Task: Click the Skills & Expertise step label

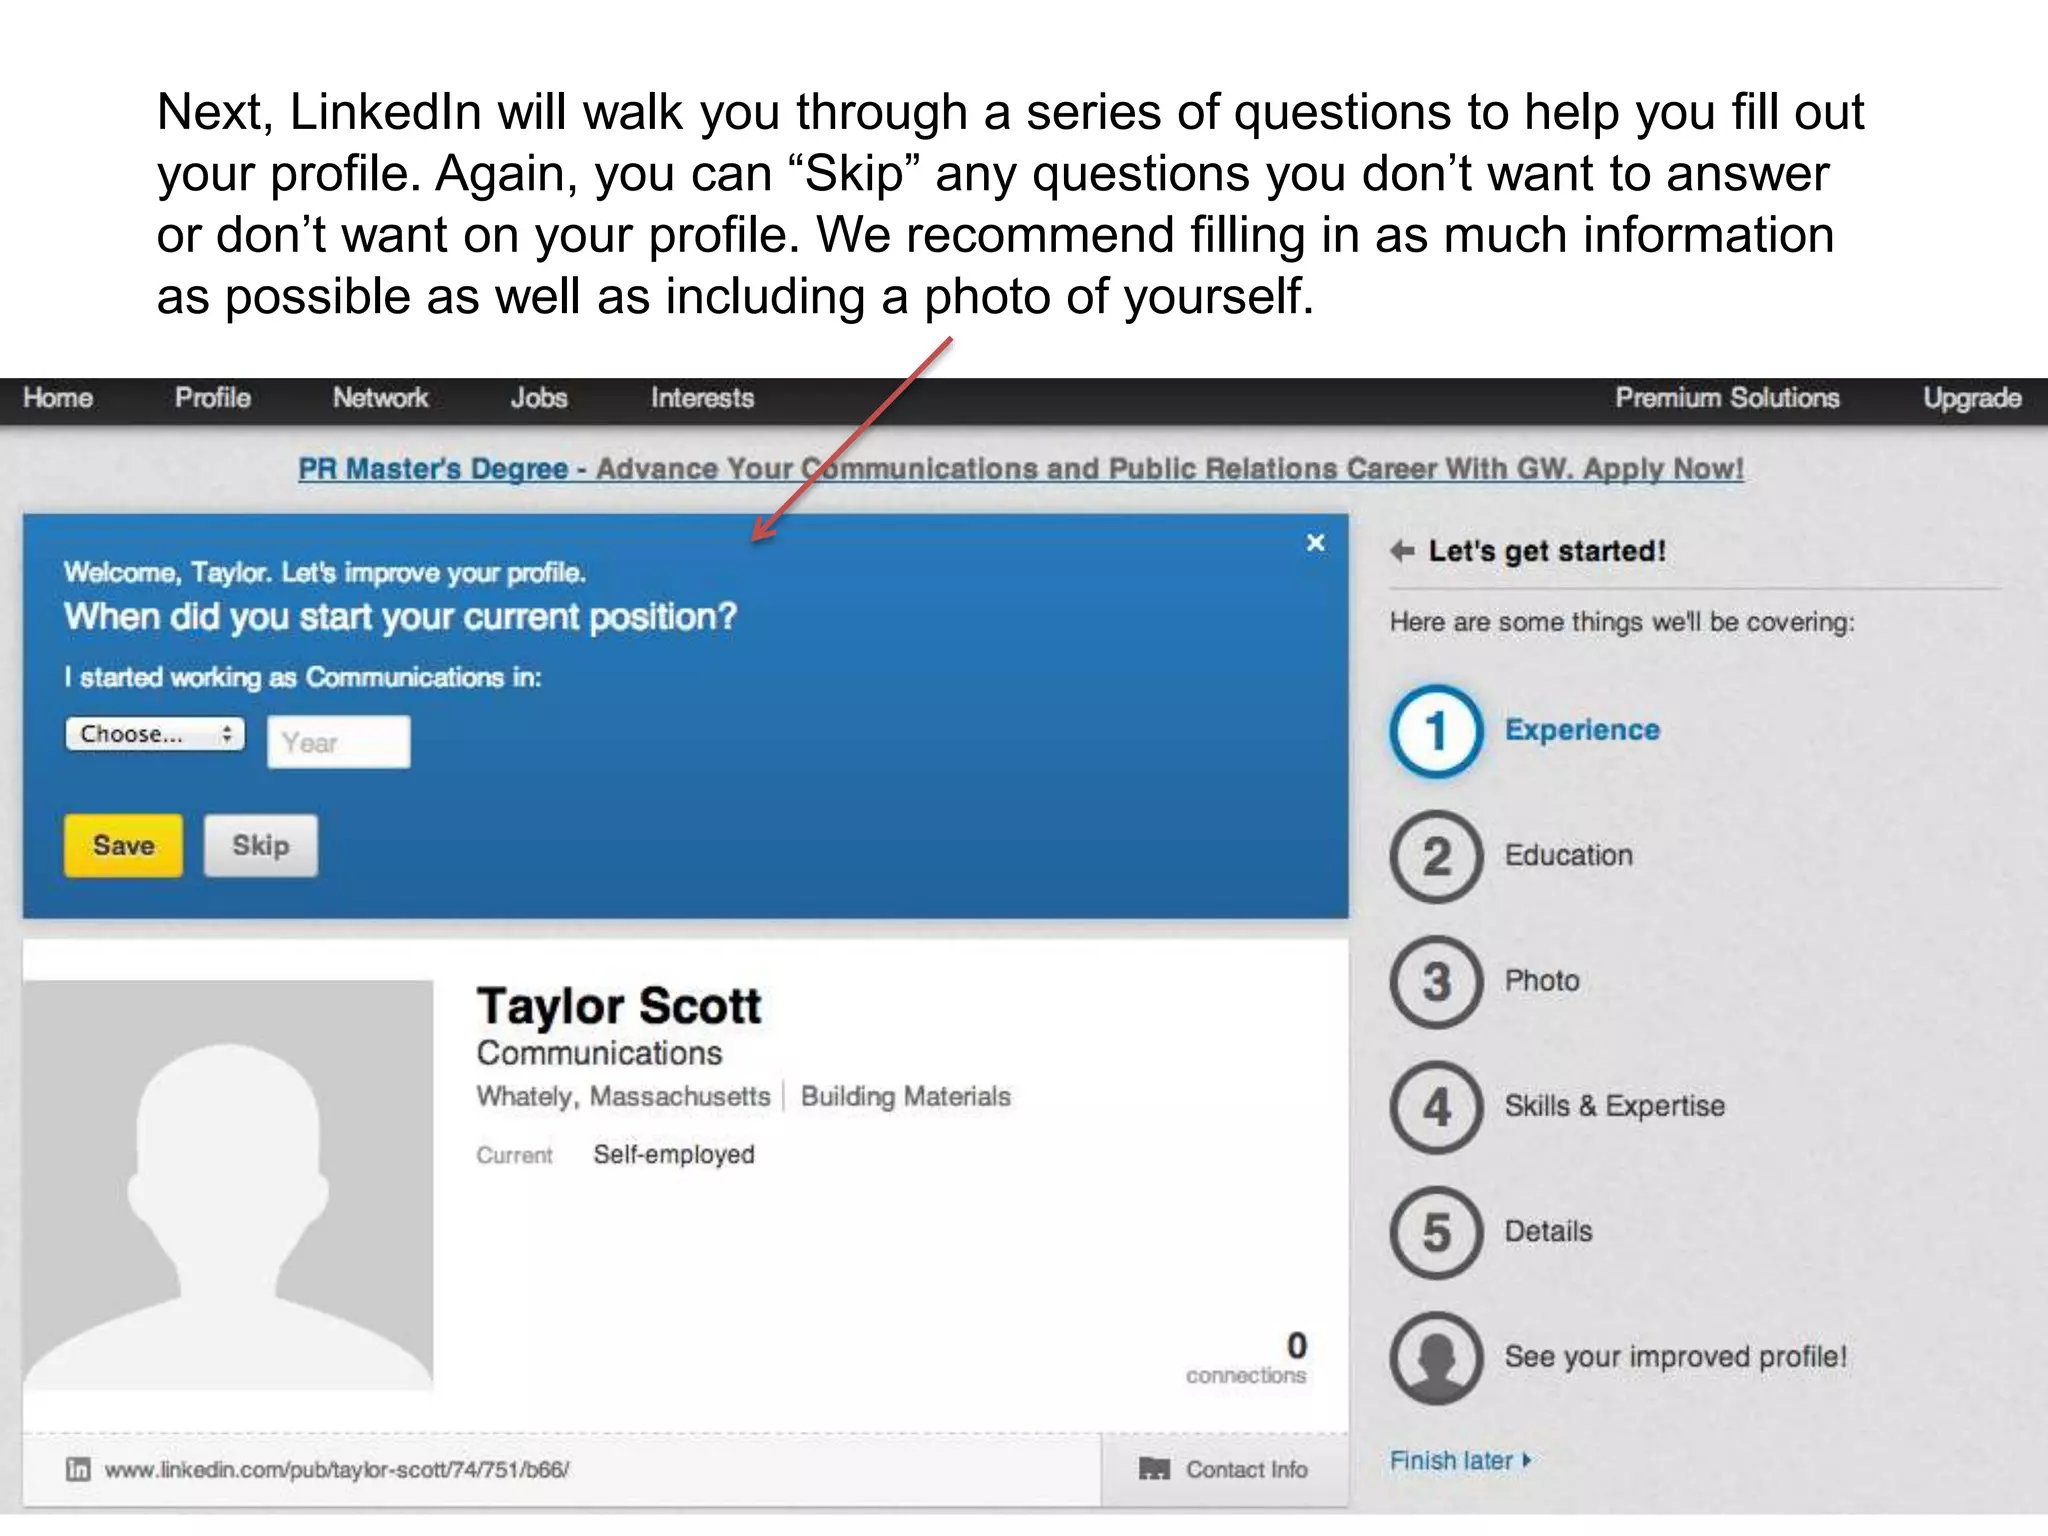Action: [x=1615, y=1106]
